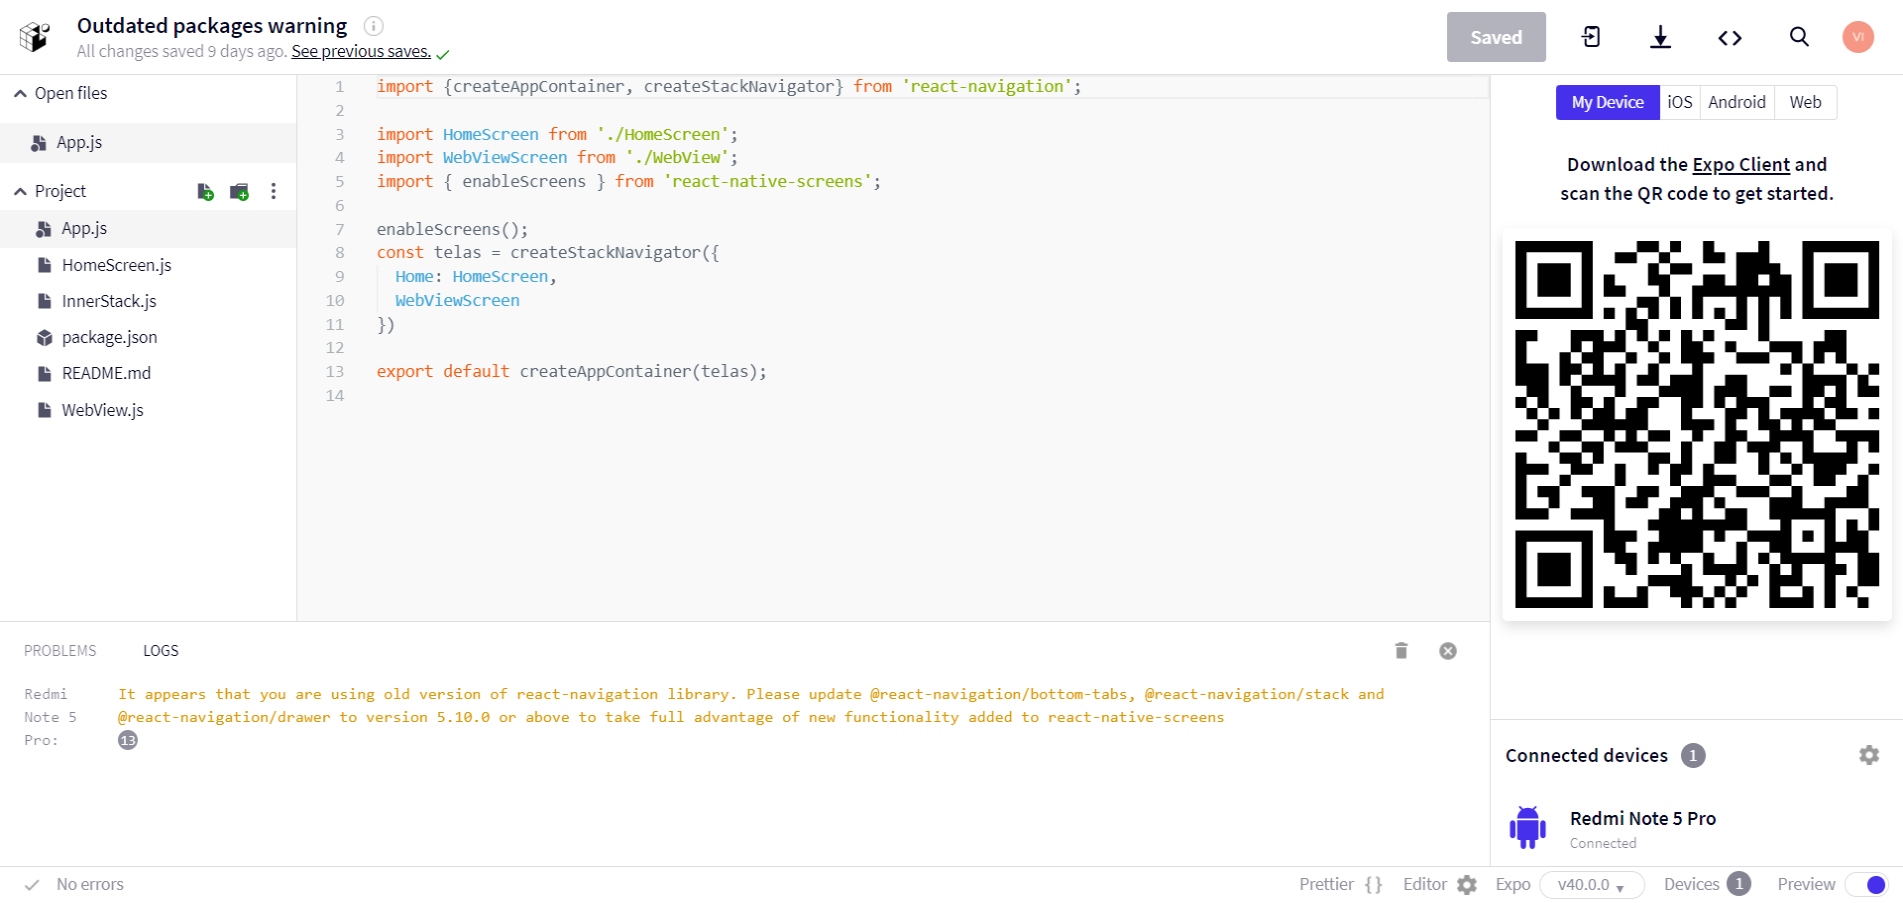Screen dimensions: 1903x903
Task: Collapse the Open files section
Action: coord(20,93)
